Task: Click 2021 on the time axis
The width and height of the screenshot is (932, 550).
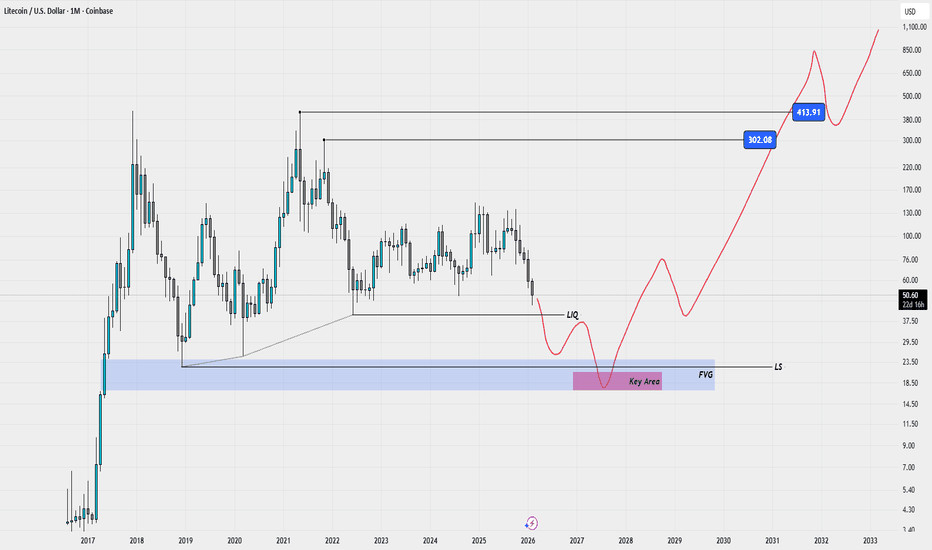Action: [283, 540]
